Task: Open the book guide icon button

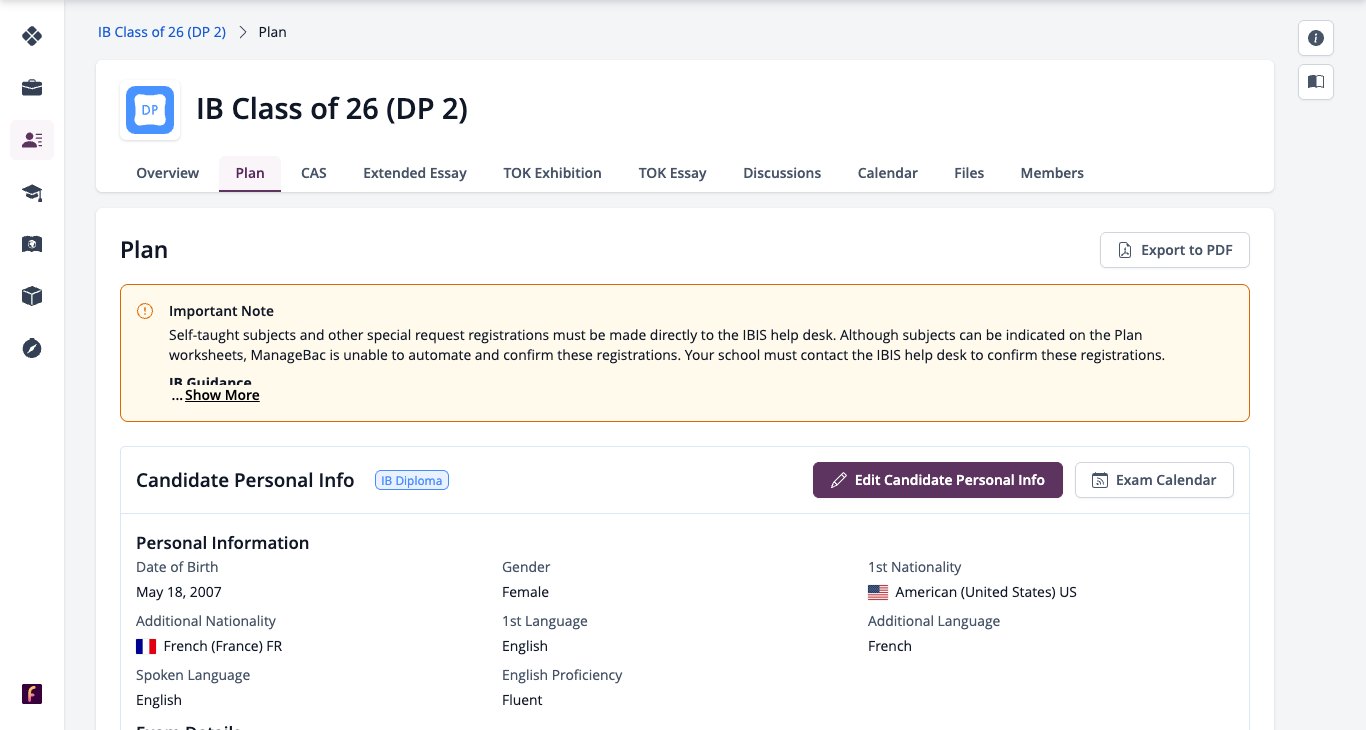Action: coord(1316,82)
